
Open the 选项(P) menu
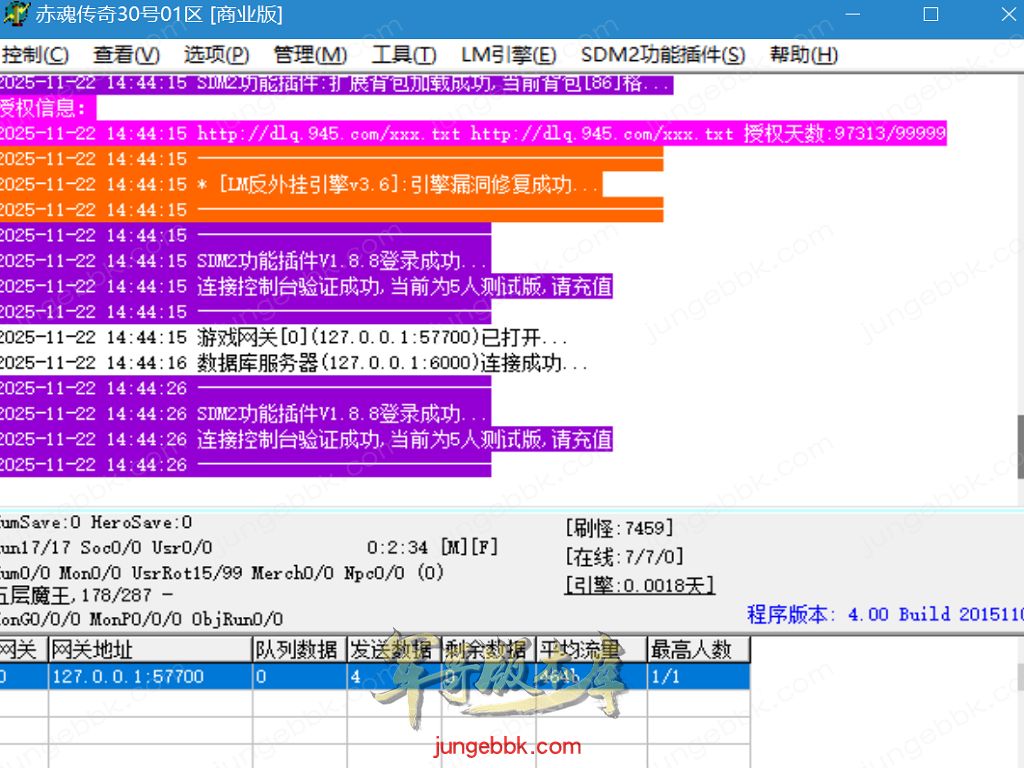[x=216, y=55]
